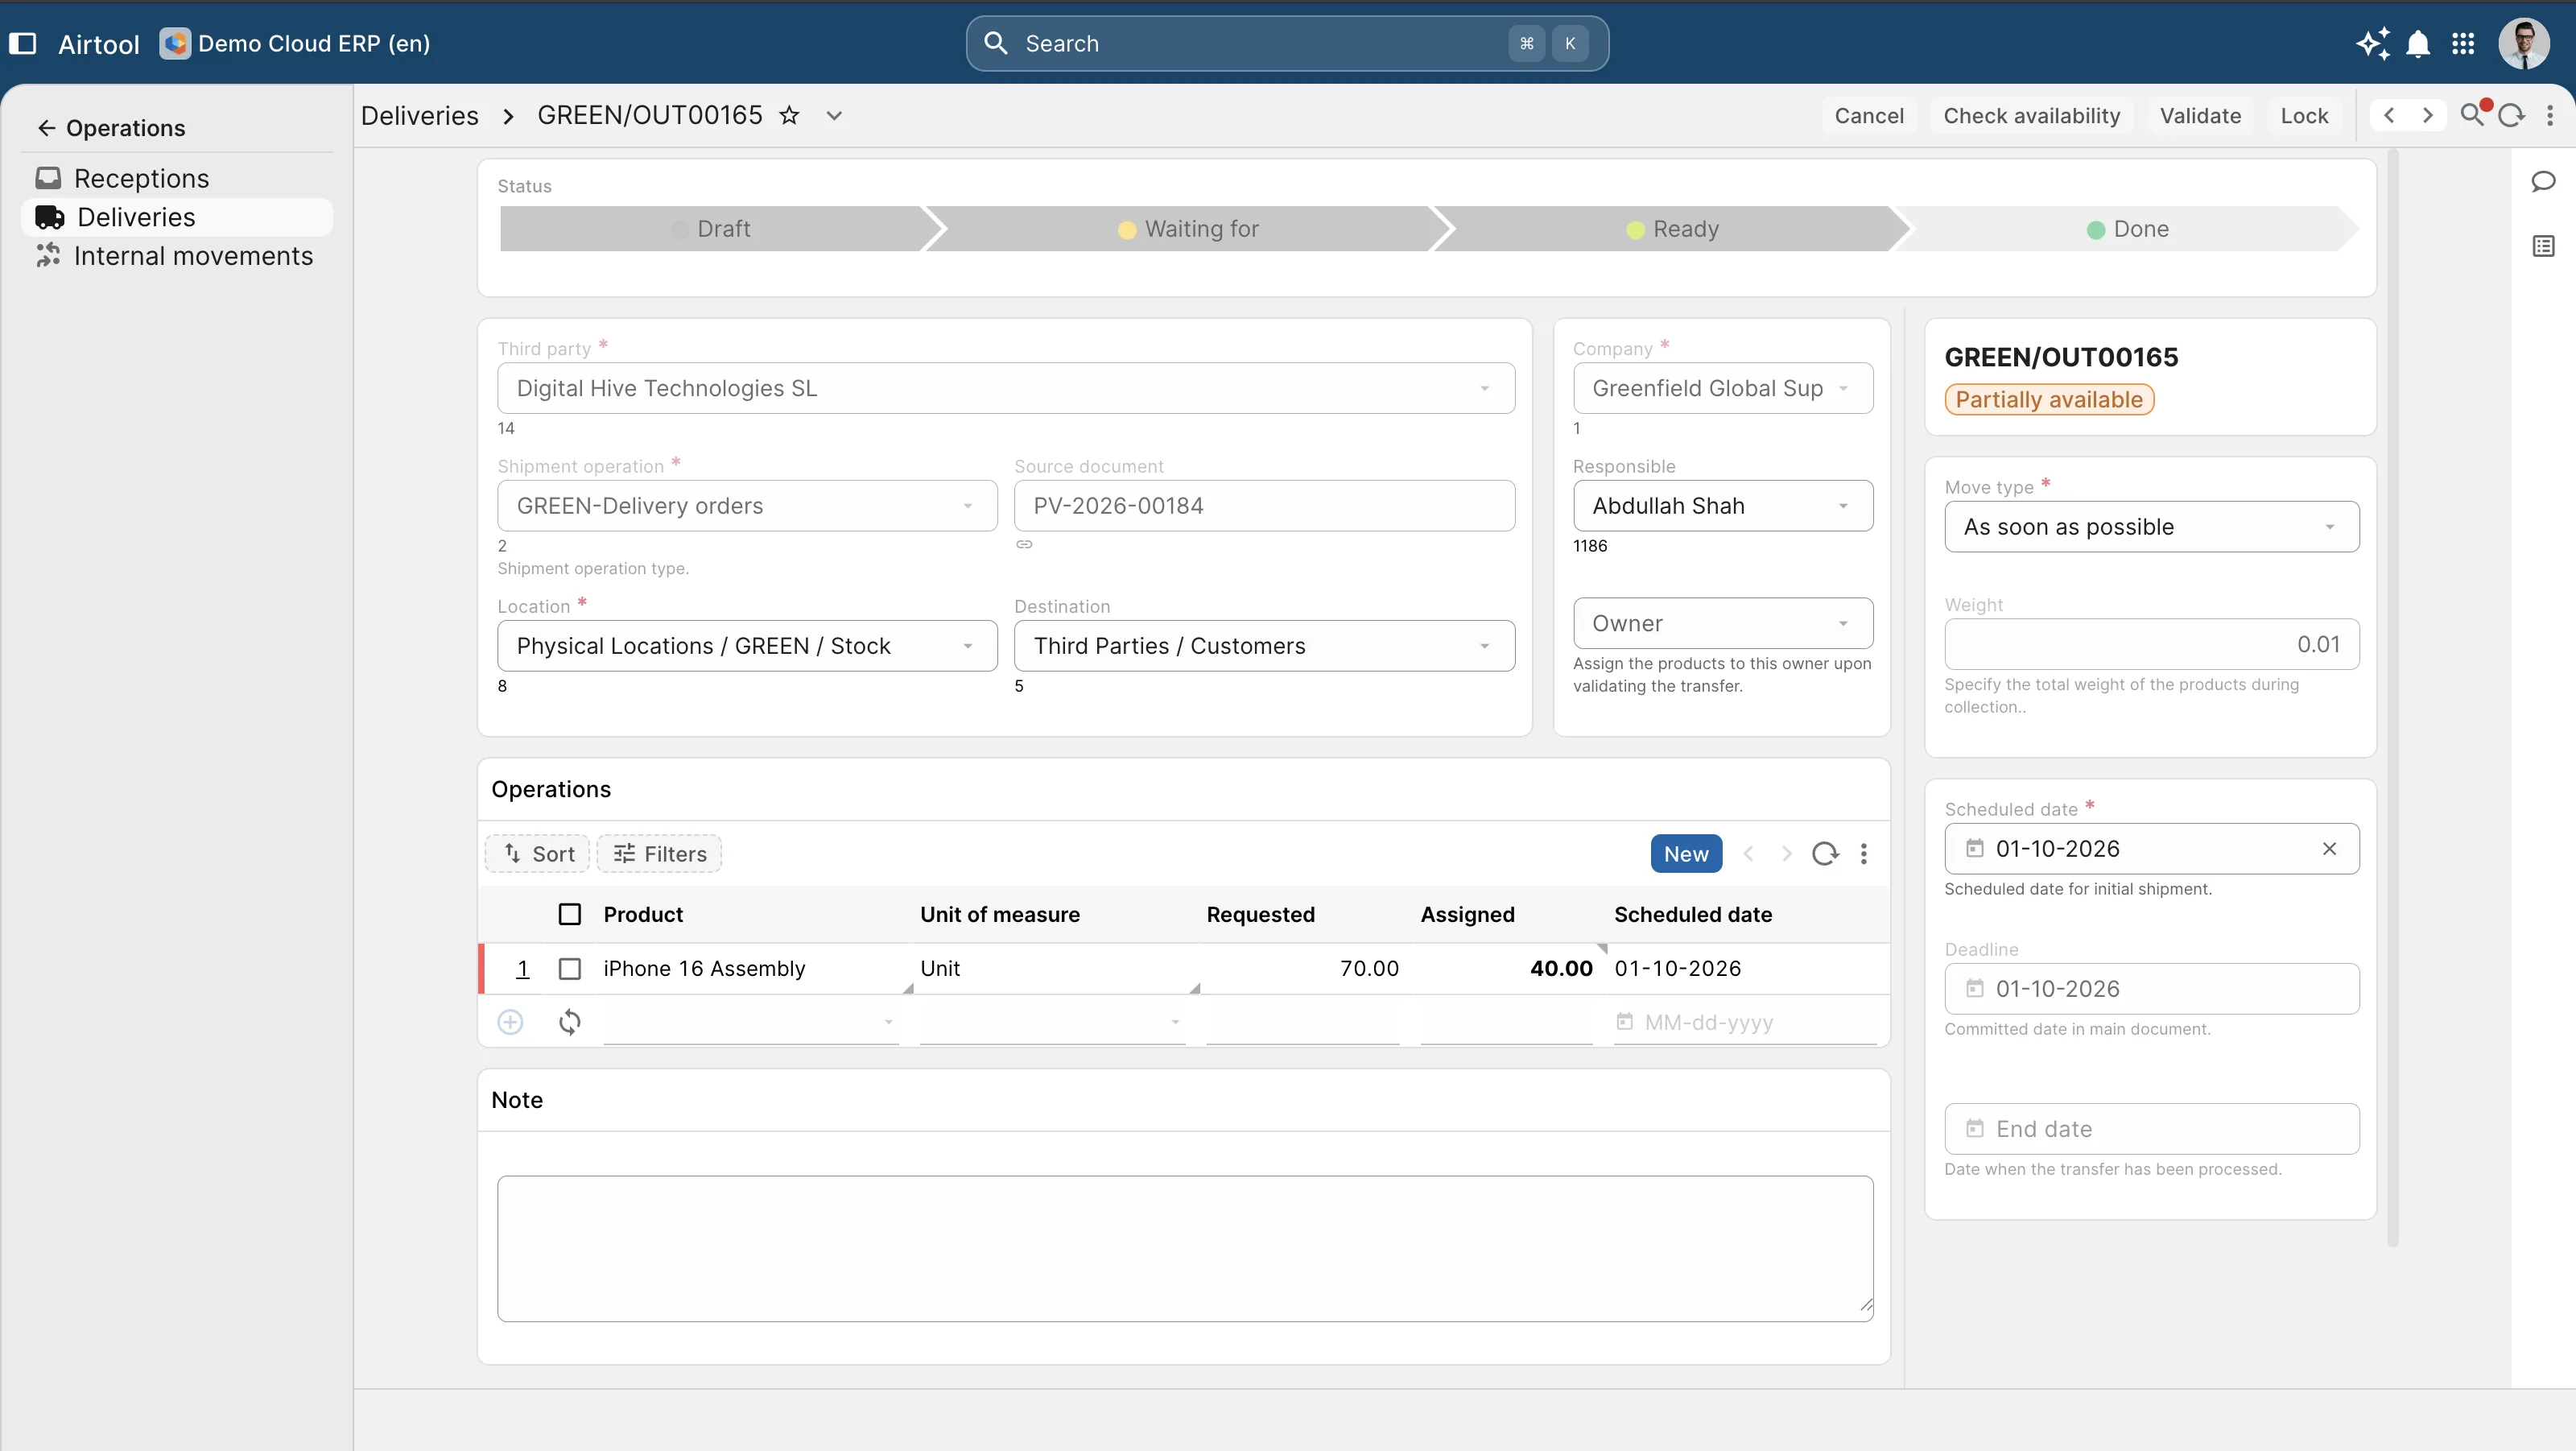Select all rows in Operations table

point(569,914)
